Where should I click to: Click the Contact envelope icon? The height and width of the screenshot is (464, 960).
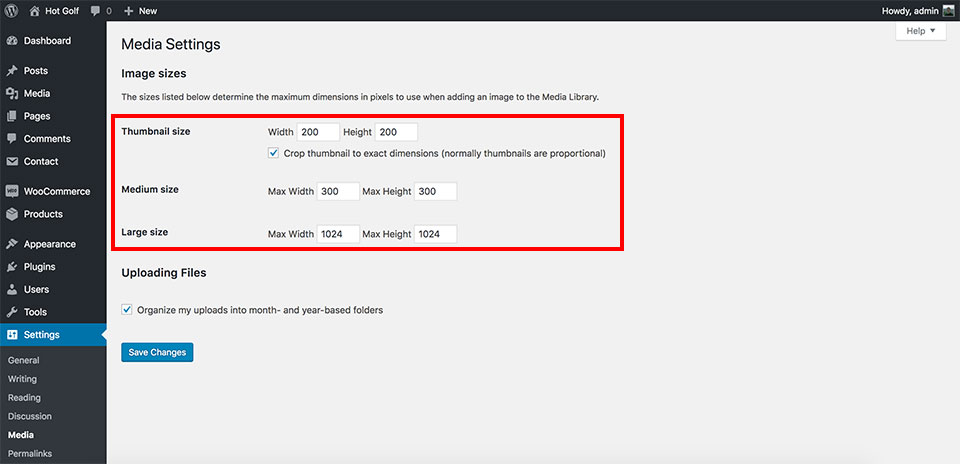click(12, 162)
